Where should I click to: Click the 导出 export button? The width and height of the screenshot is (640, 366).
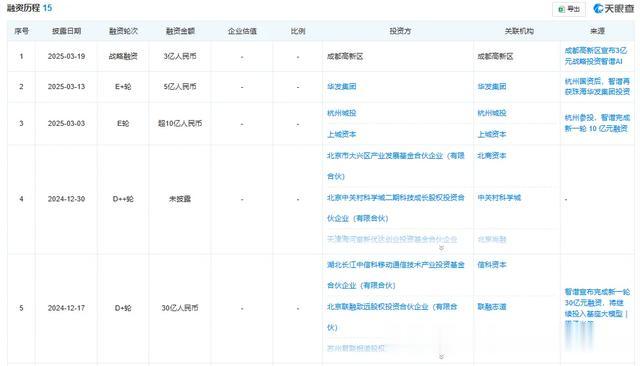(x=569, y=9)
